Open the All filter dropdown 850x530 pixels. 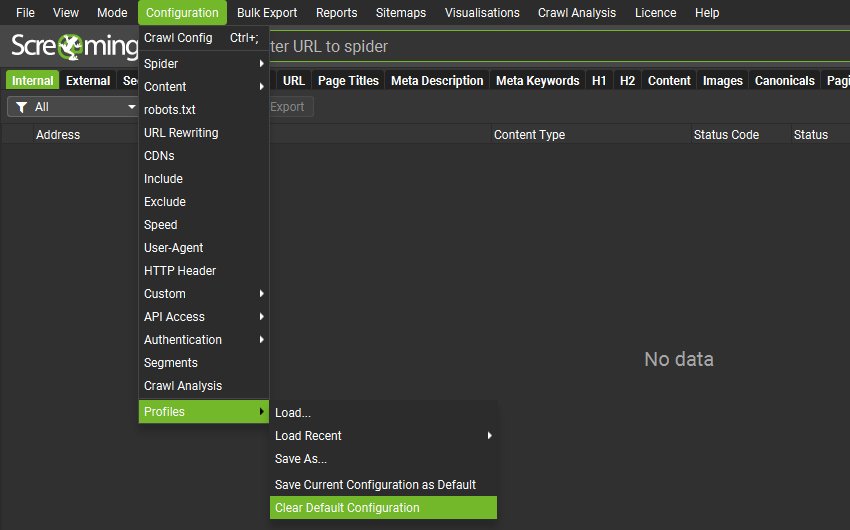73,107
